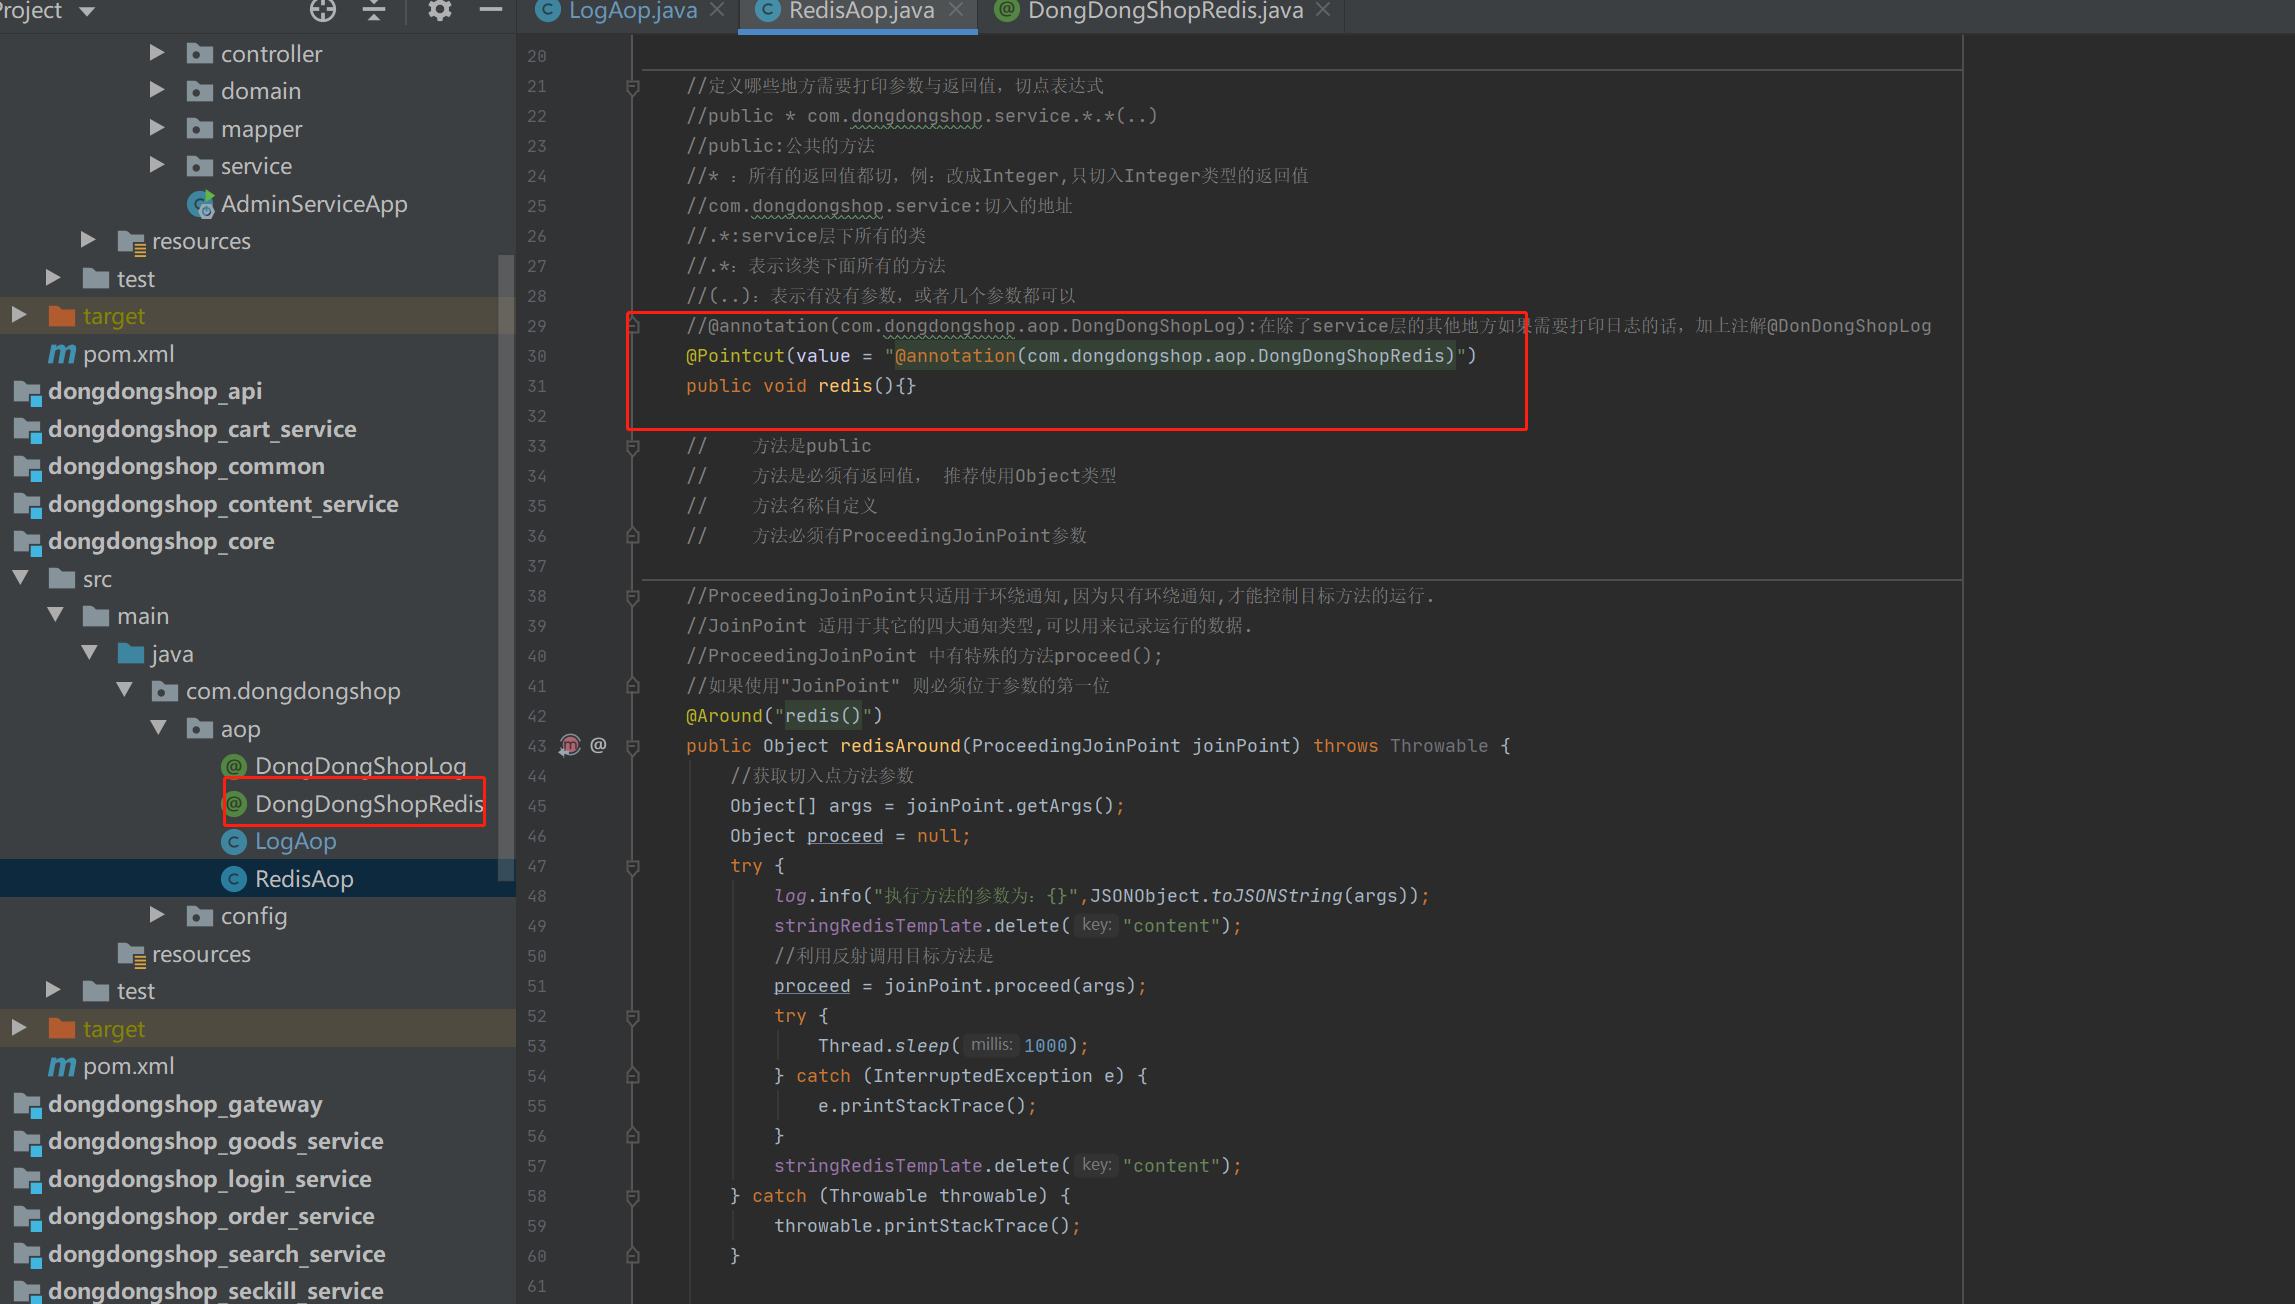Switch to LogAop.java tab

click(x=631, y=11)
